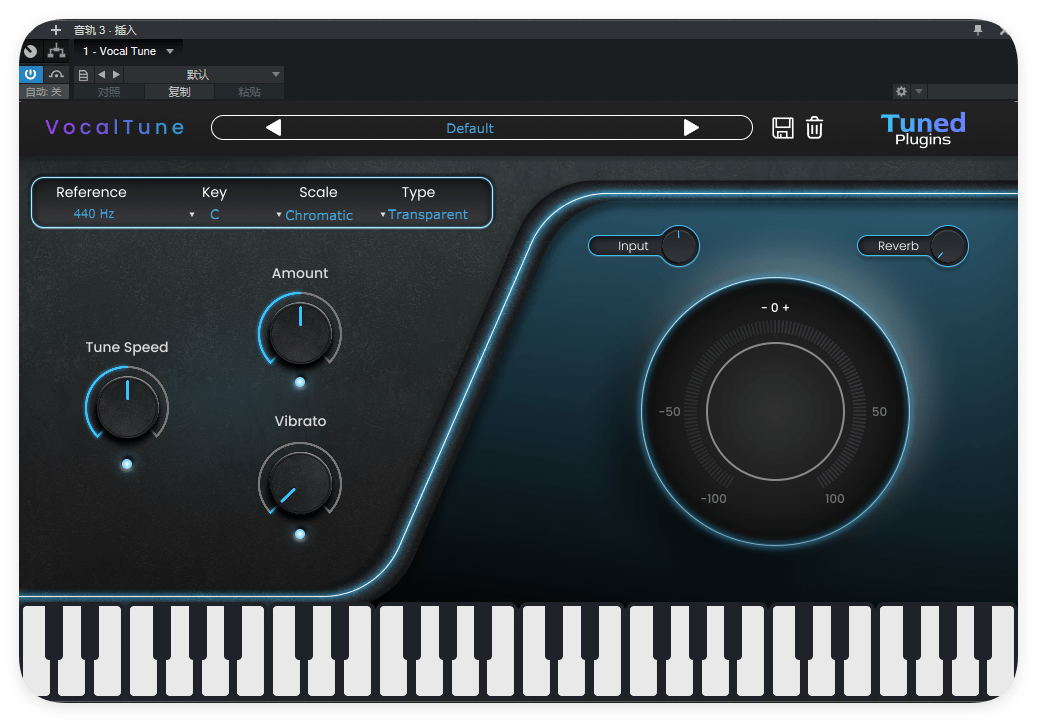Click the VocalTune title text
Image resolution: width=1037 pixels, height=722 pixels.
tap(115, 127)
